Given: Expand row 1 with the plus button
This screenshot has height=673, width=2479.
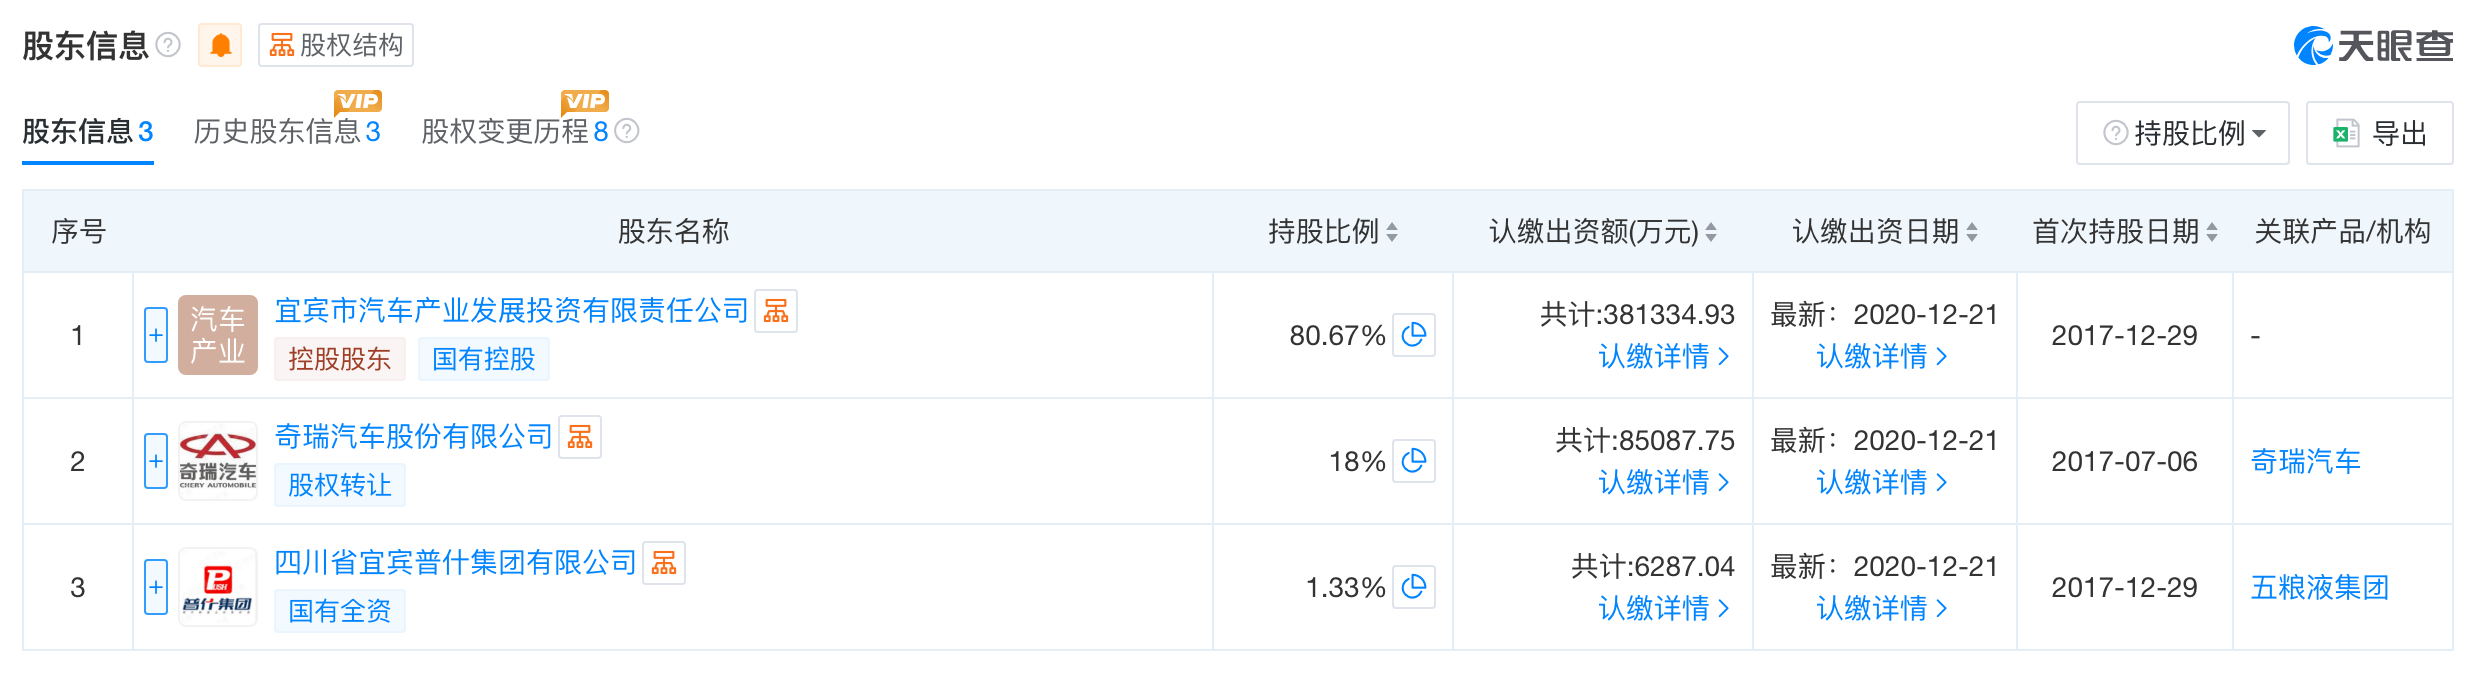Looking at the screenshot, I should tap(156, 335).
